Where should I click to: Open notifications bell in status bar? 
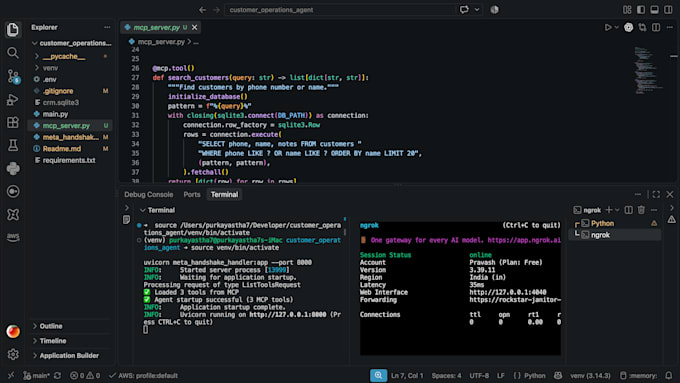click(669, 376)
